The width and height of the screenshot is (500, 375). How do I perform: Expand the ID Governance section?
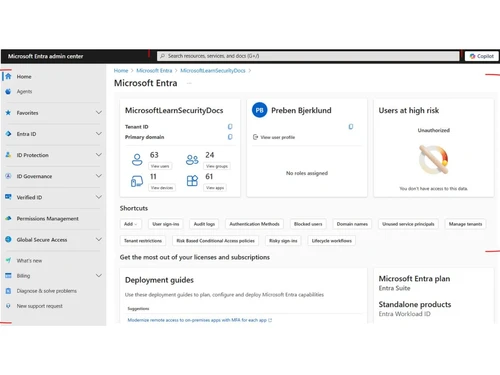(99, 176)
